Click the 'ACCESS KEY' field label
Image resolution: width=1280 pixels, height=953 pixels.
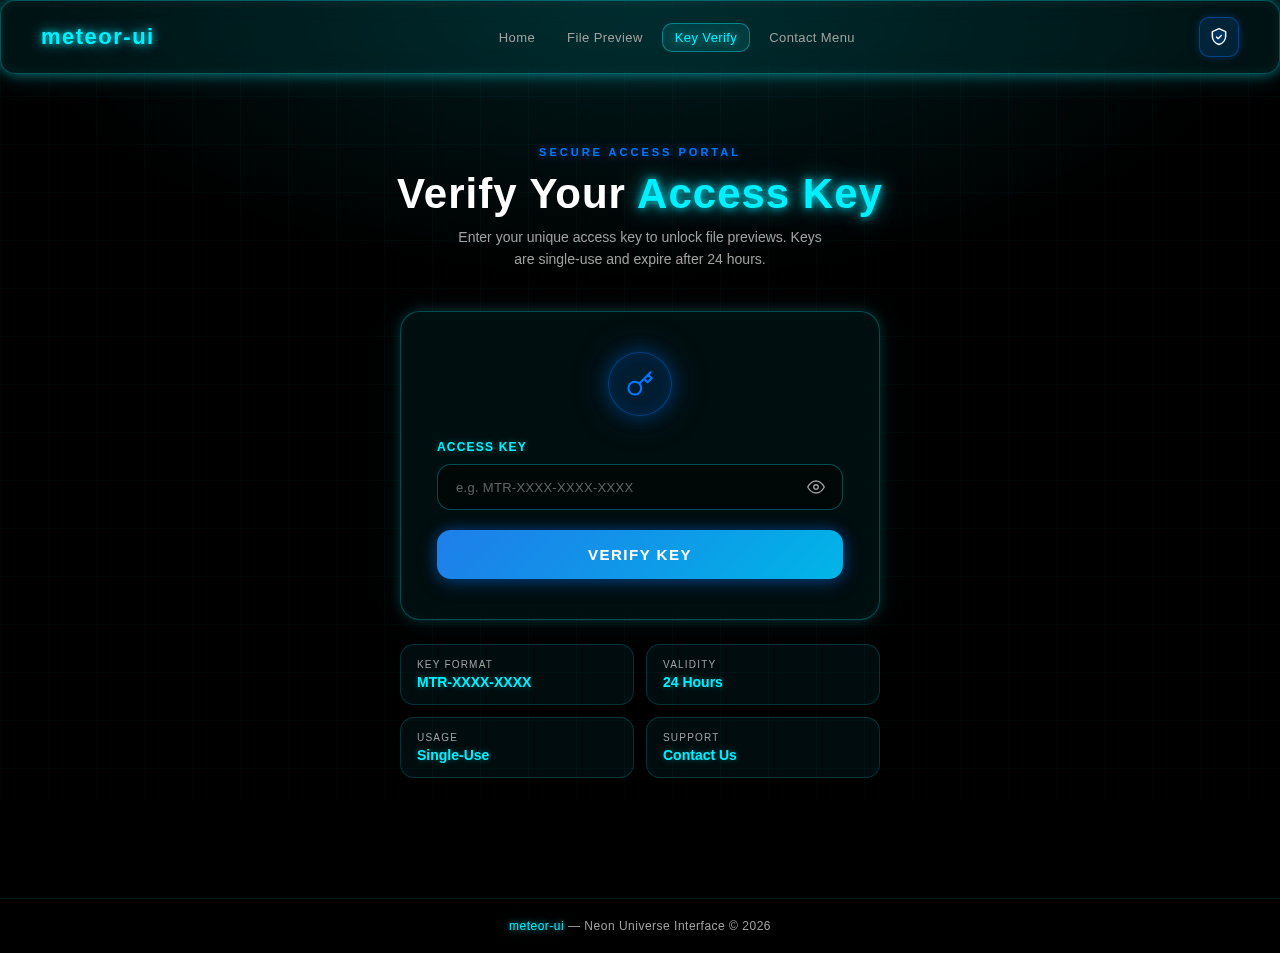pos(482,447)
